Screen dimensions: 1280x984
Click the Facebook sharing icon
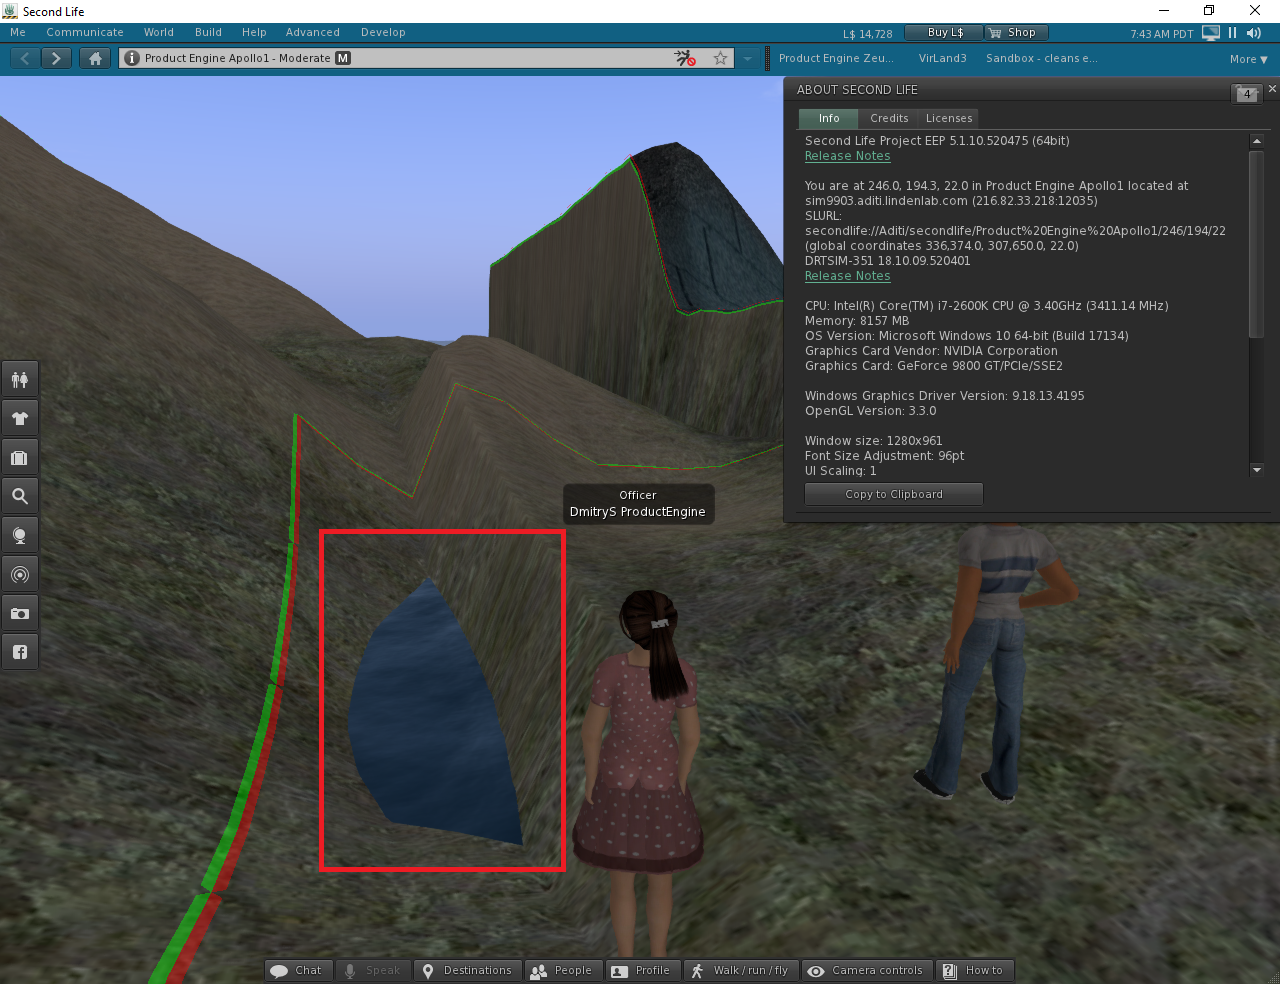click(20, 651)
